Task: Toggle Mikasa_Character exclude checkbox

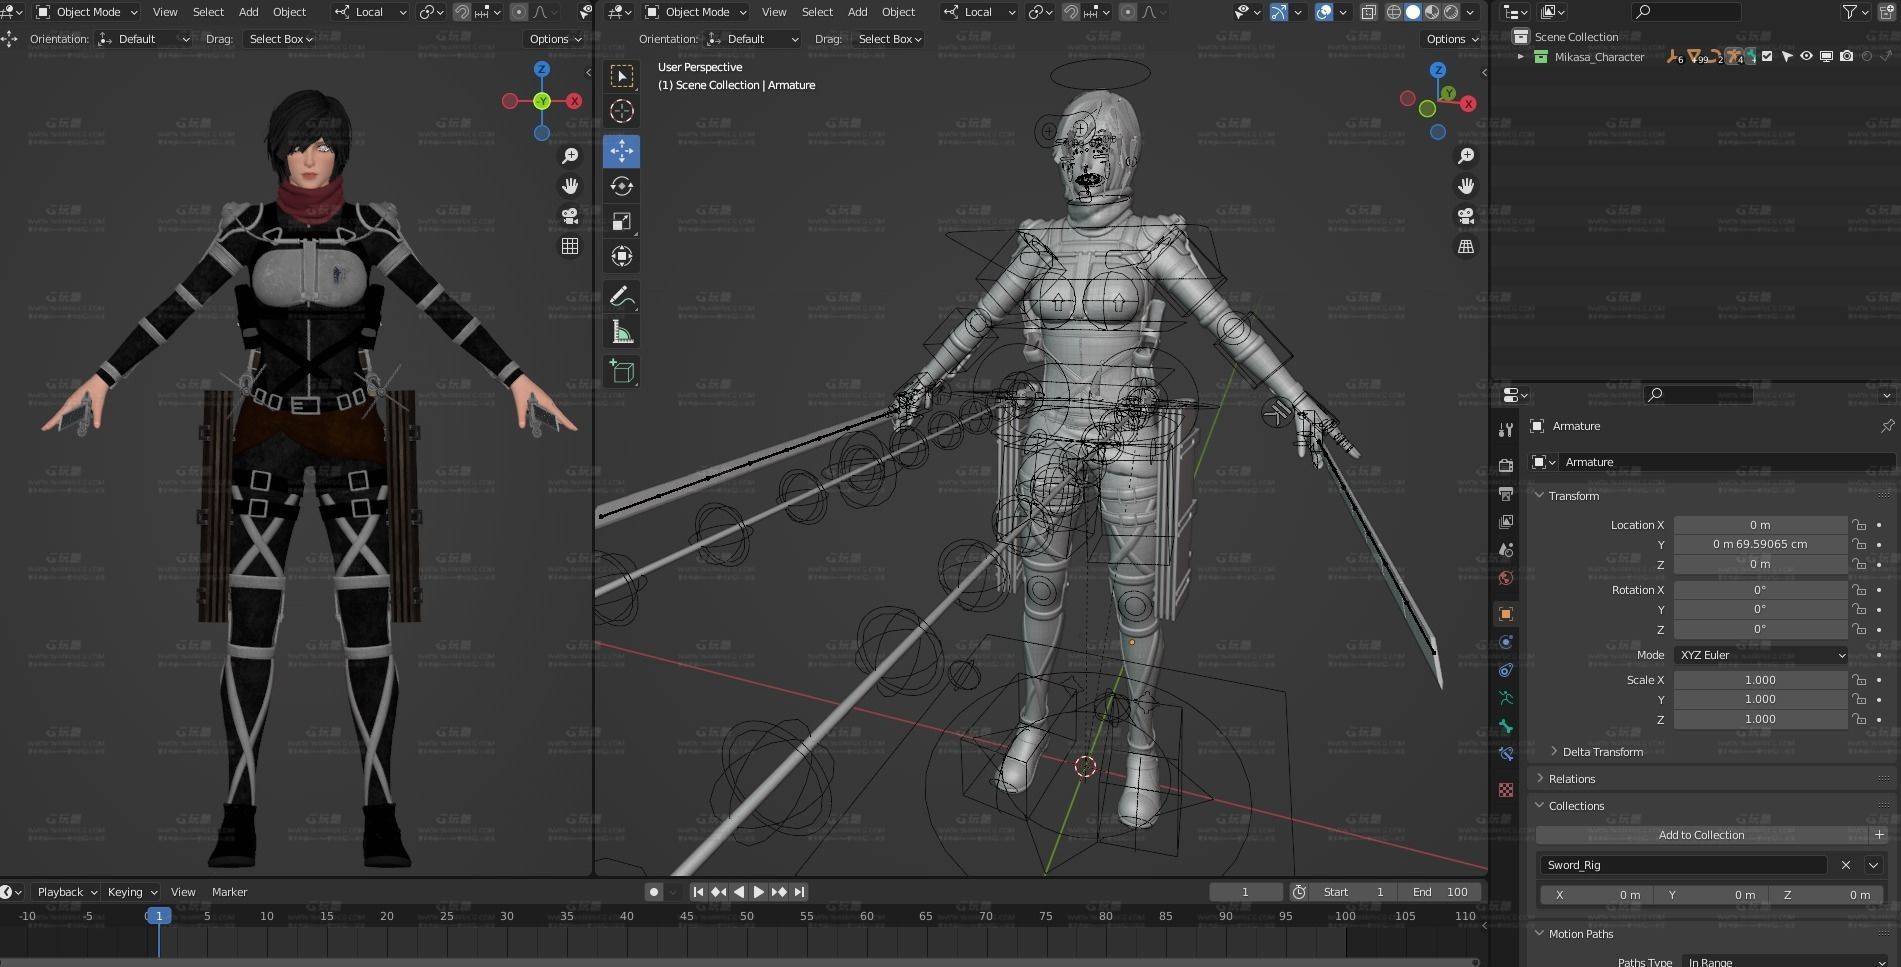Action: [x=1767, y=57]
